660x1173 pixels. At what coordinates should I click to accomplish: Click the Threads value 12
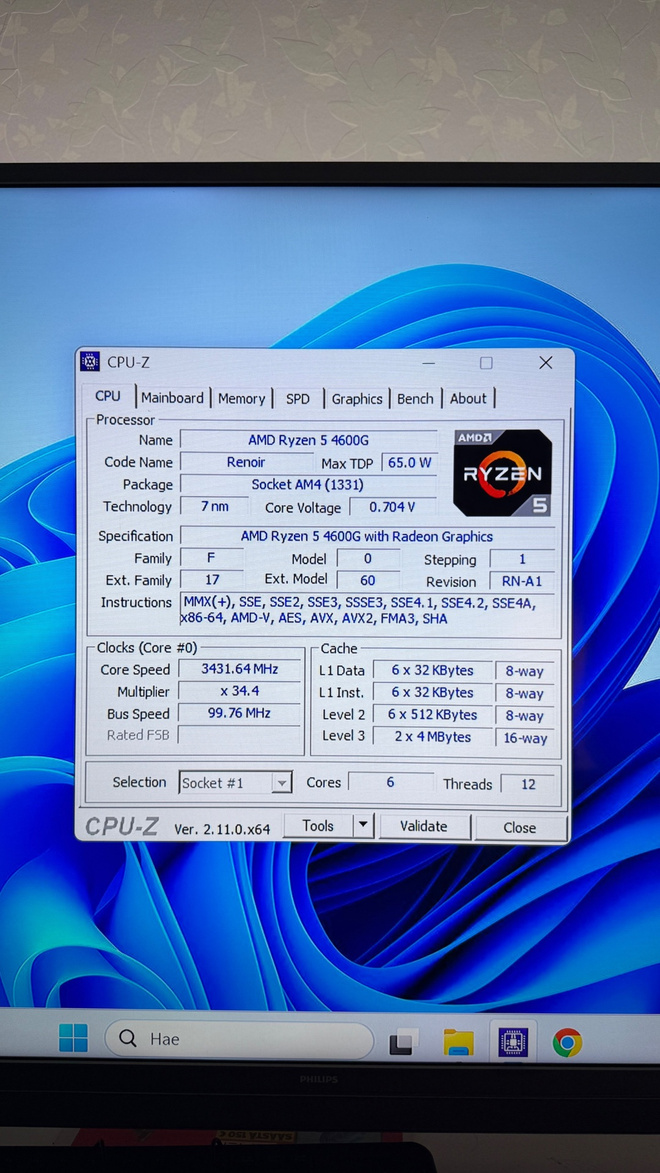(528, 784)
